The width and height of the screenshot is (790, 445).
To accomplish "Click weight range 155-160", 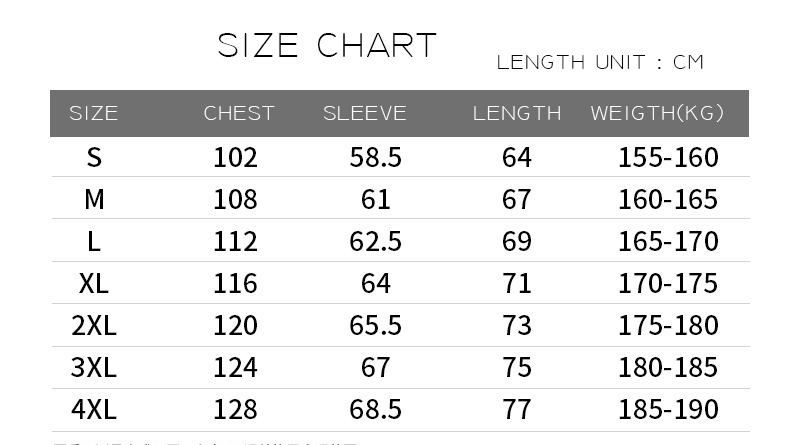I will (x=668, y=157).
